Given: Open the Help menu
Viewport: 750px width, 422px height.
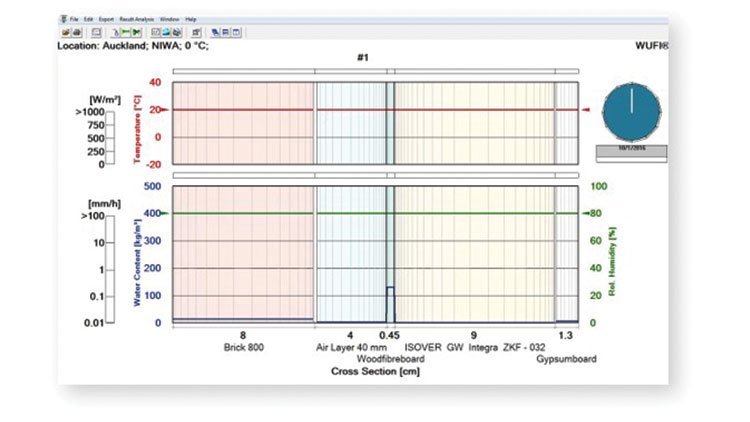Looking at the screenshot, I should pyautogui.click(x=191, y=19).
